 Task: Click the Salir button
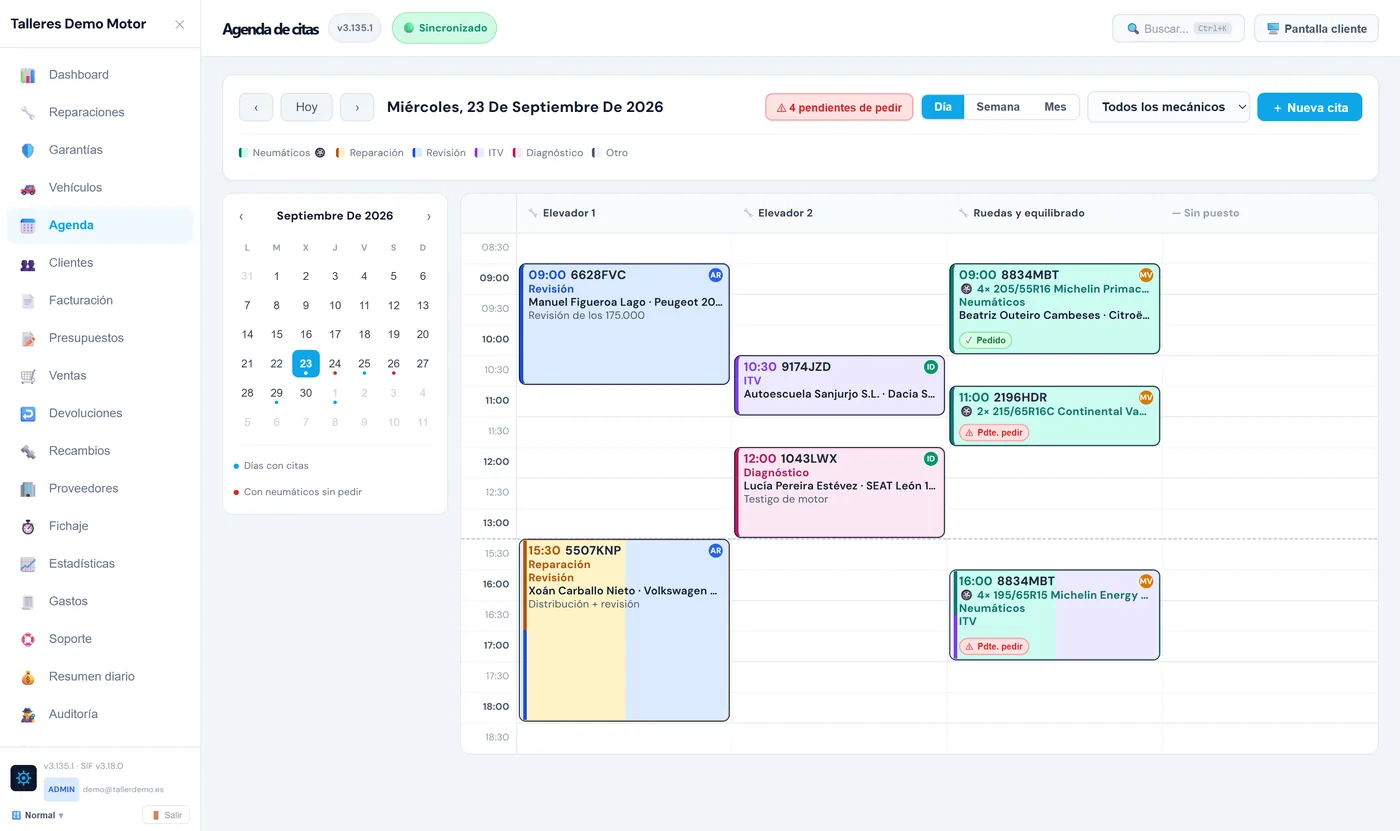point(166,815)
